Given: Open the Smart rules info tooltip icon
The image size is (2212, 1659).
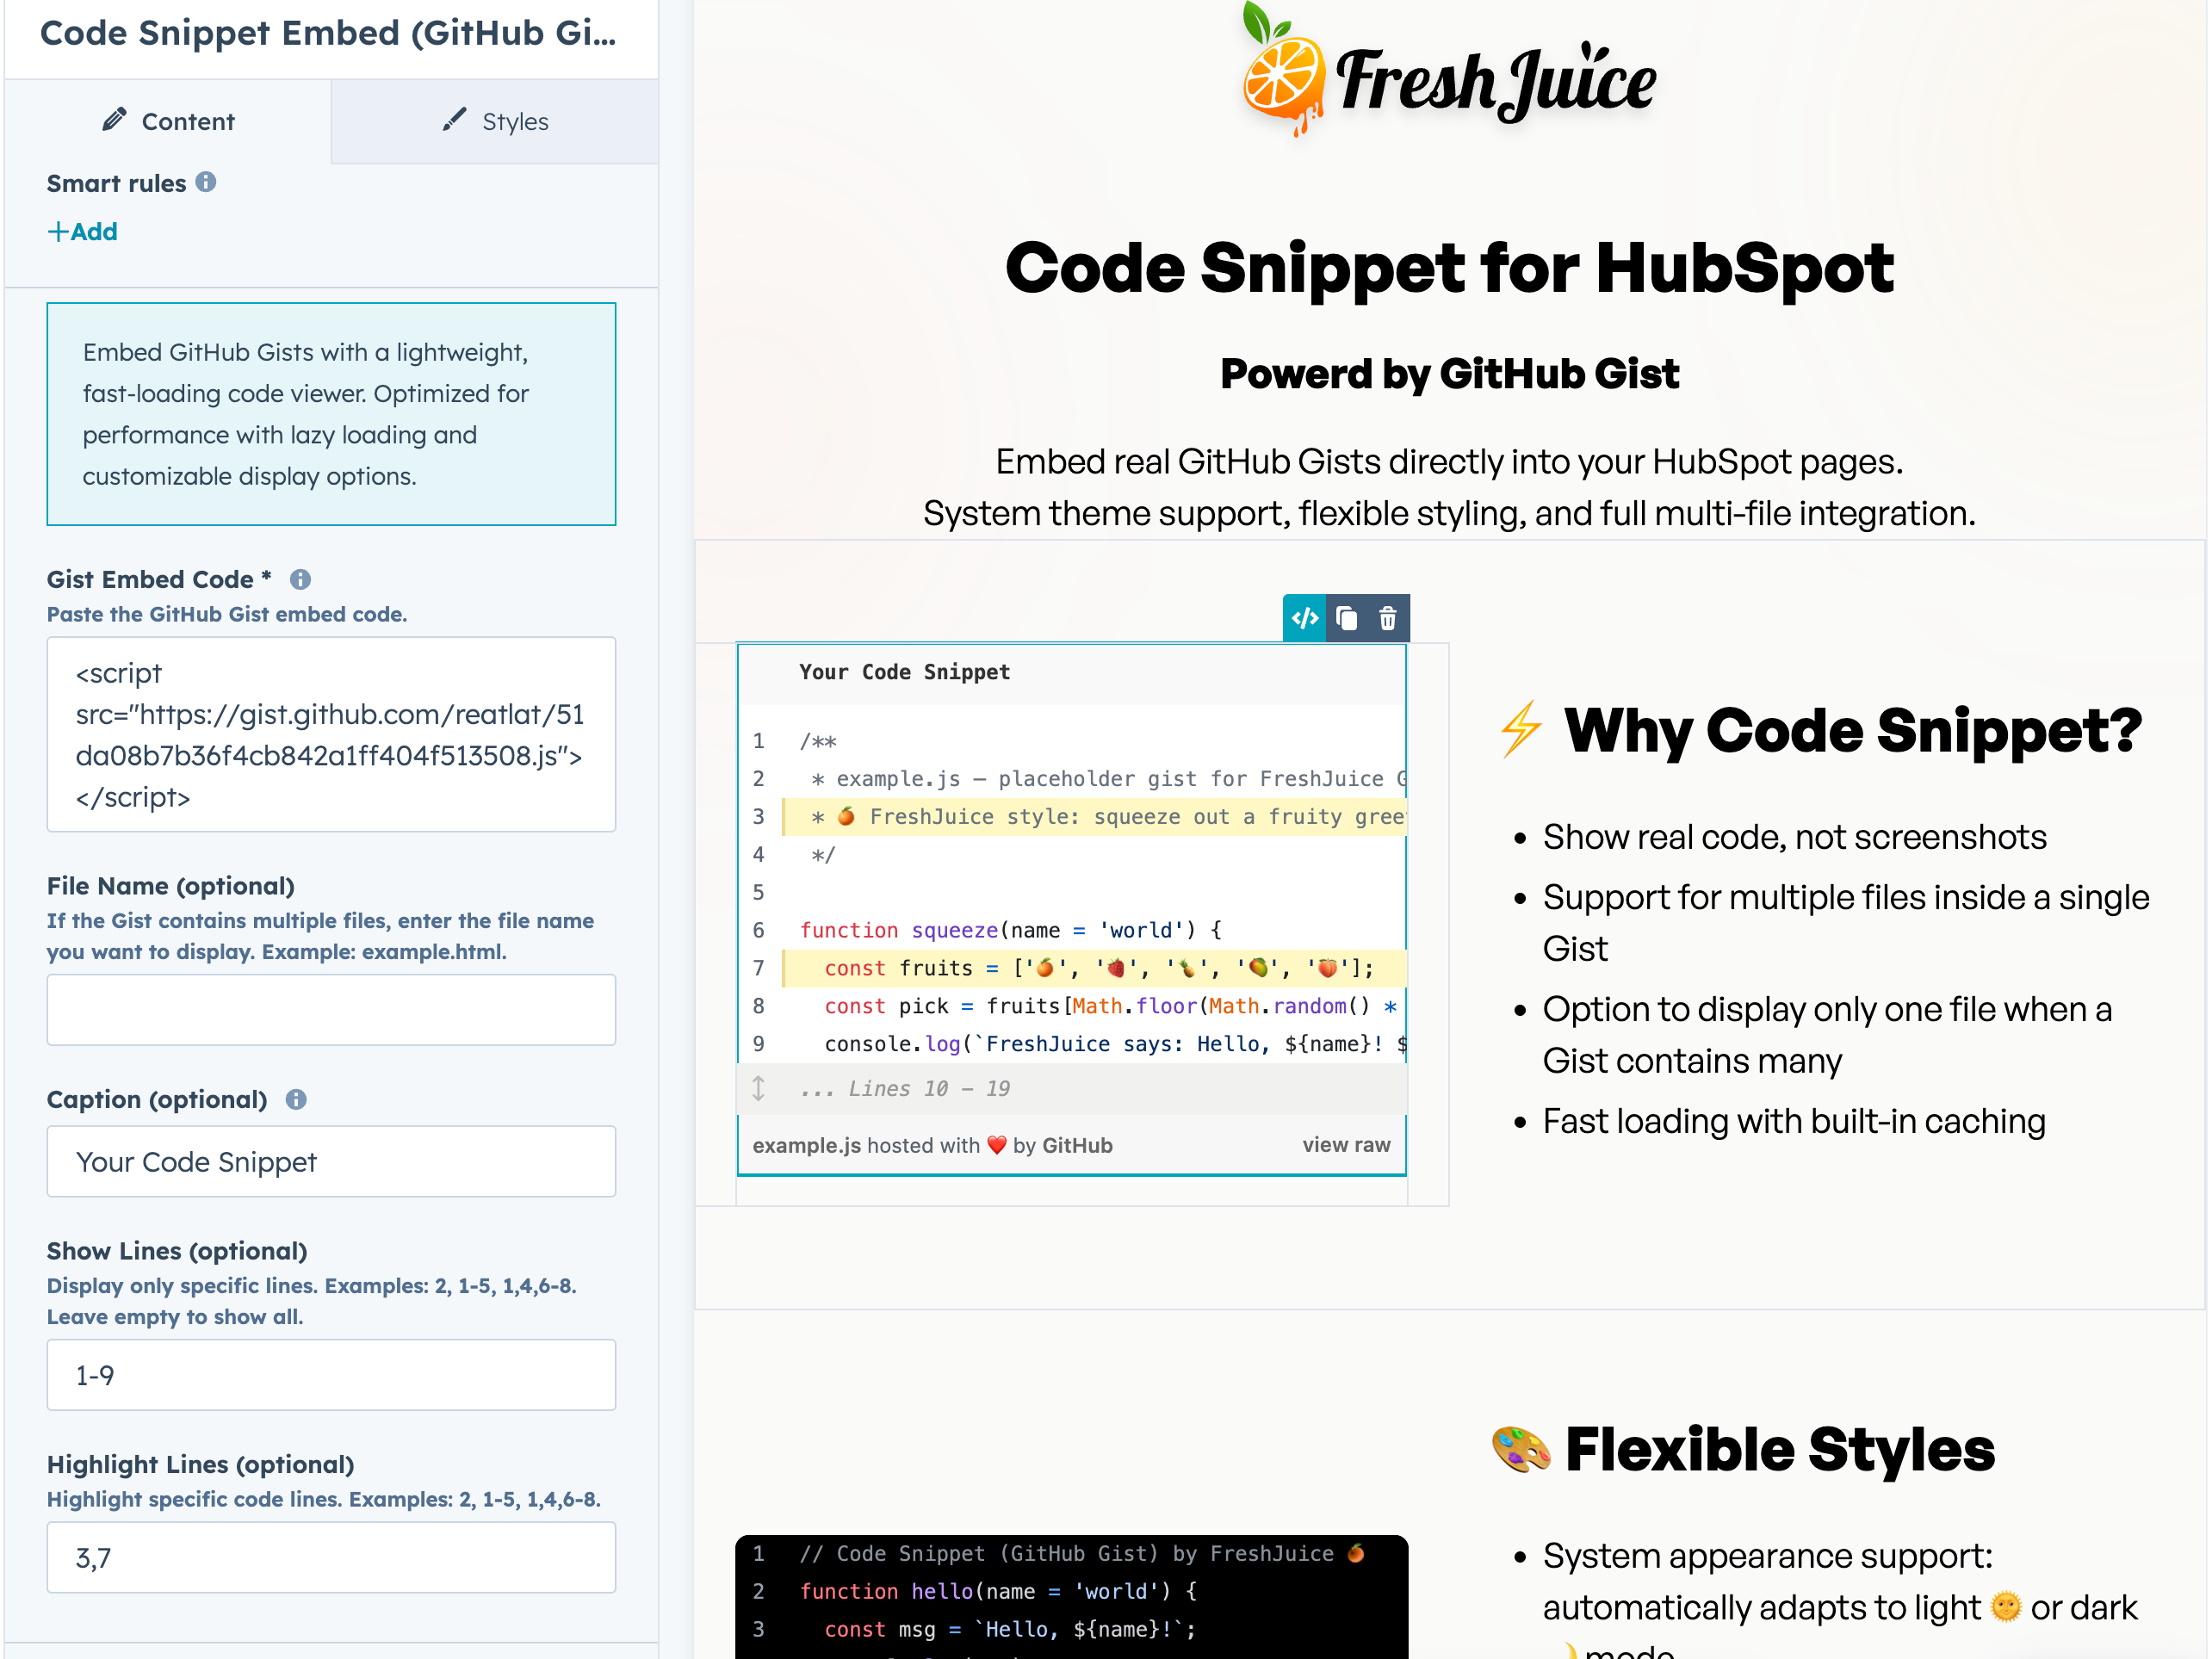Looking at the screenshot, I should point(206,182).
